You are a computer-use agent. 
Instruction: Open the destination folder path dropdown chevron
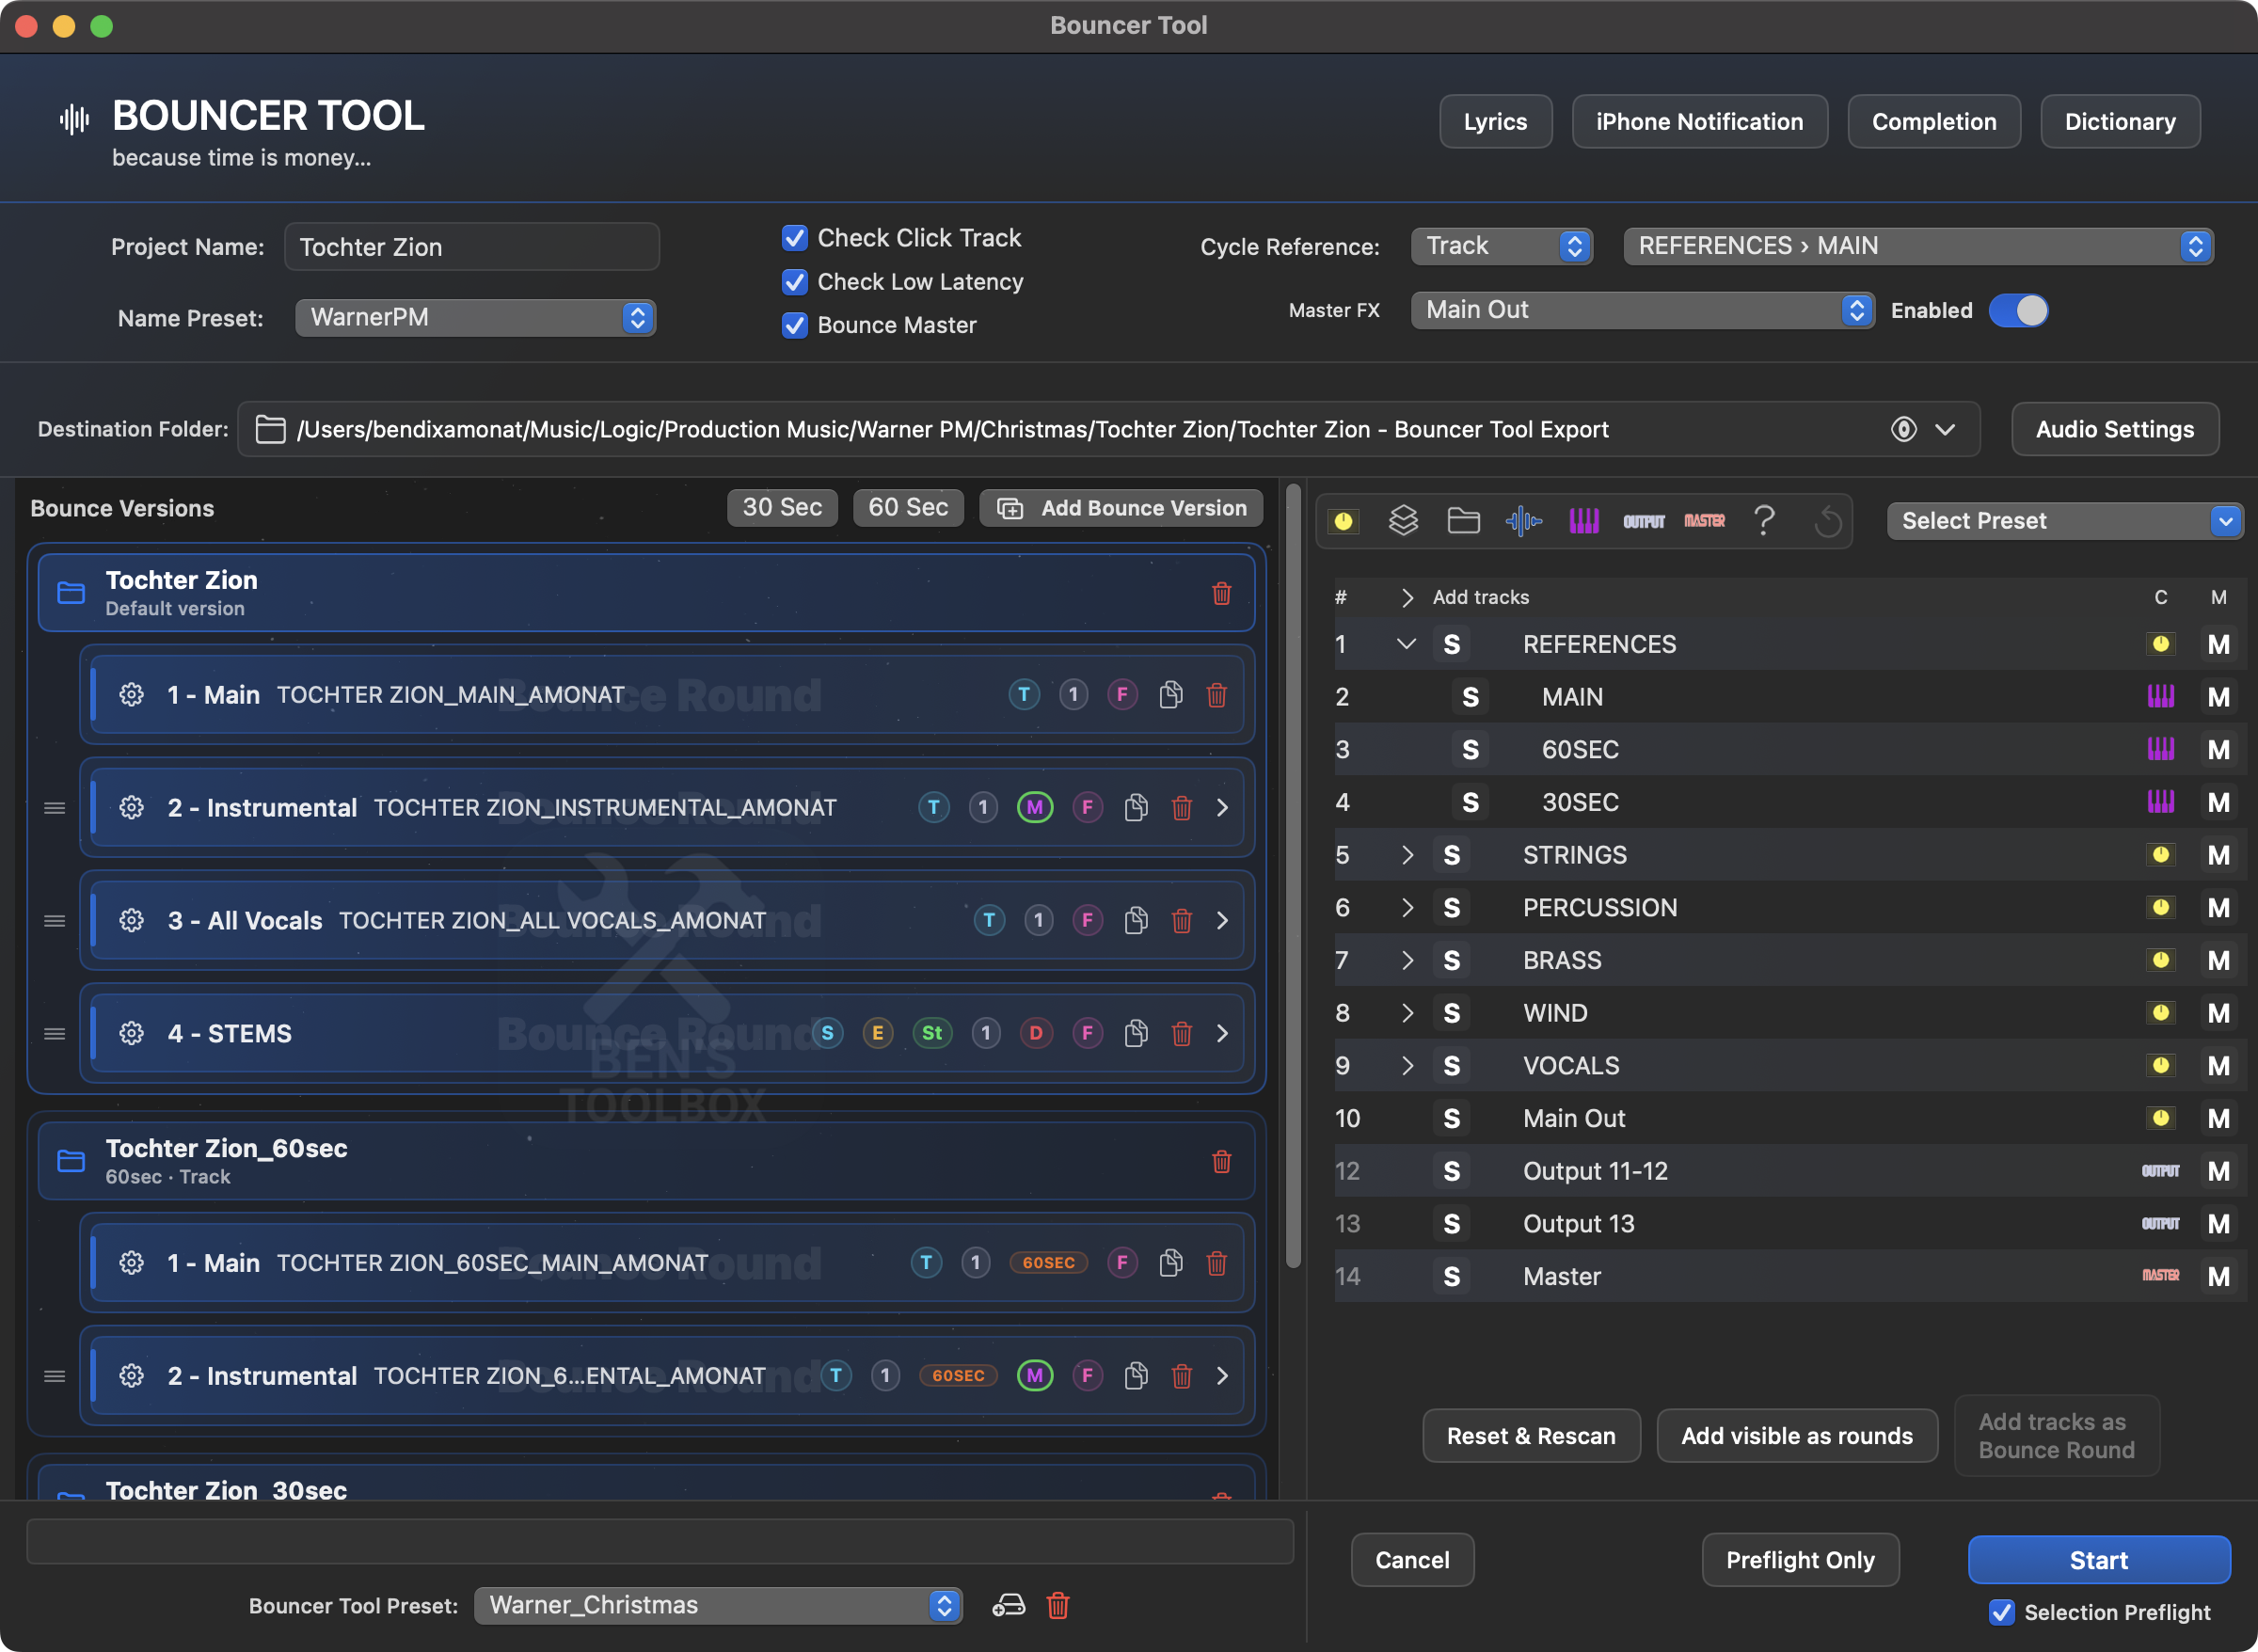pos(1944,429)
